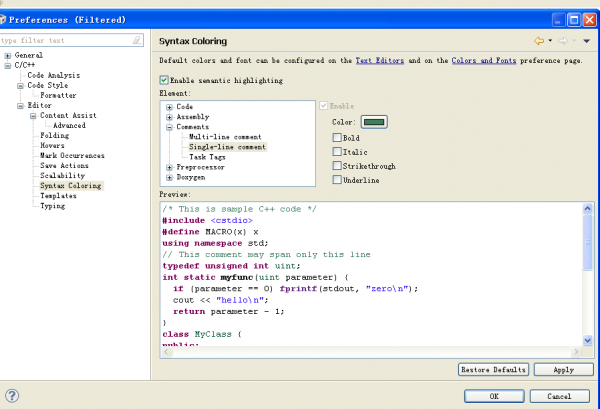Image resolution: width=600 pixels, height=409 pixels.
Task: Click inside the type filter text field
Action: pyautogui.click(x=65, y=40)
